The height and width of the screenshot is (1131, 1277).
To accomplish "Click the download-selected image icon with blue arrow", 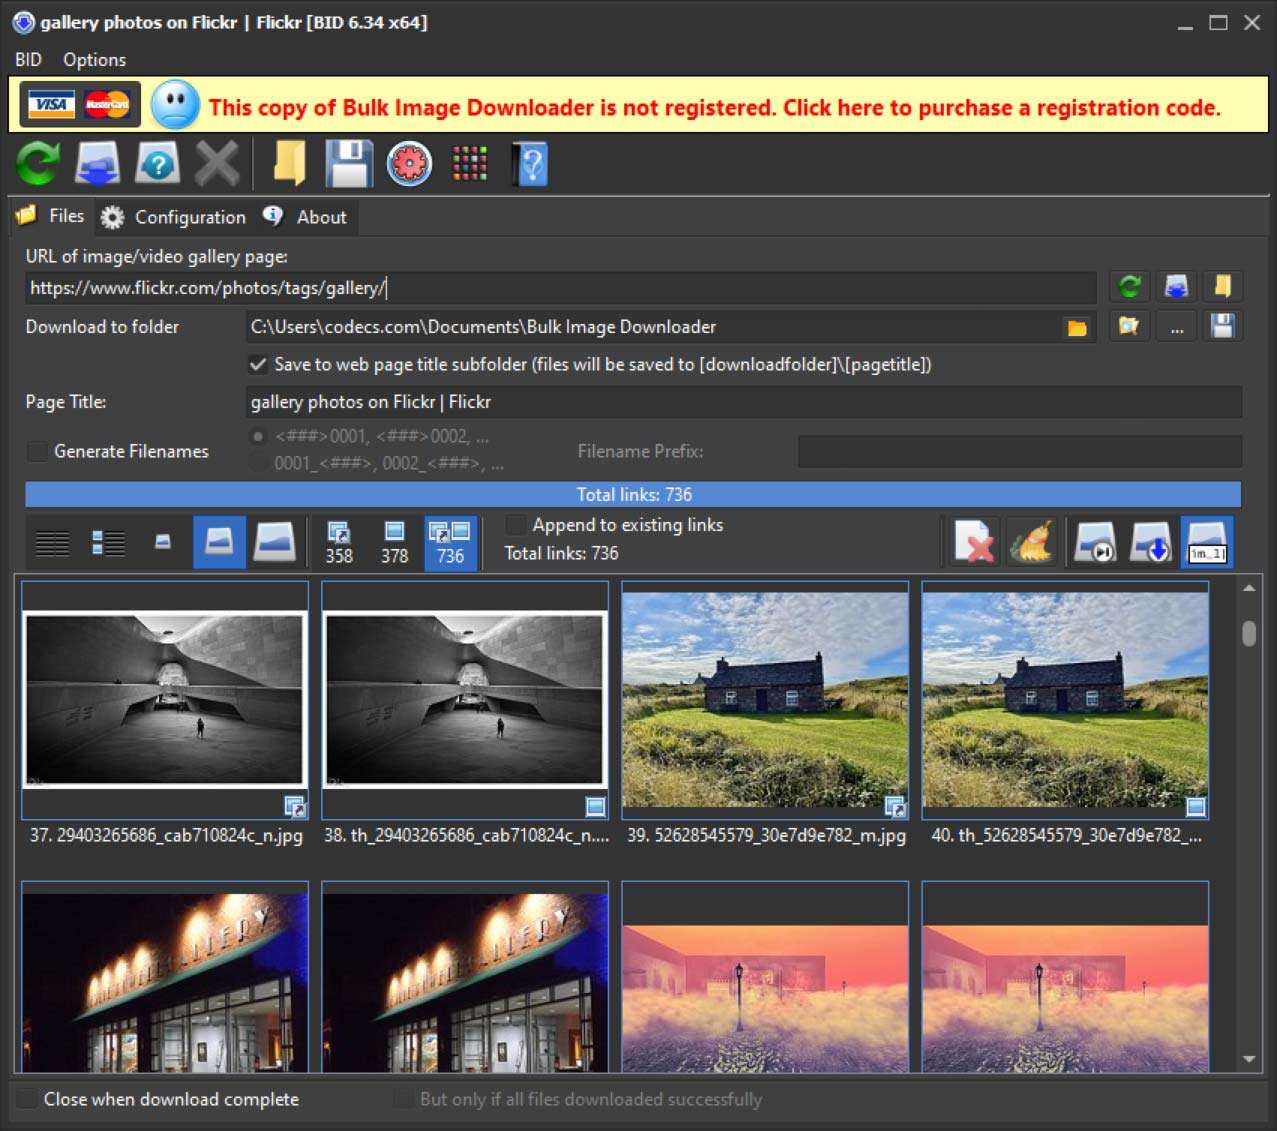I will [1151, 542].
